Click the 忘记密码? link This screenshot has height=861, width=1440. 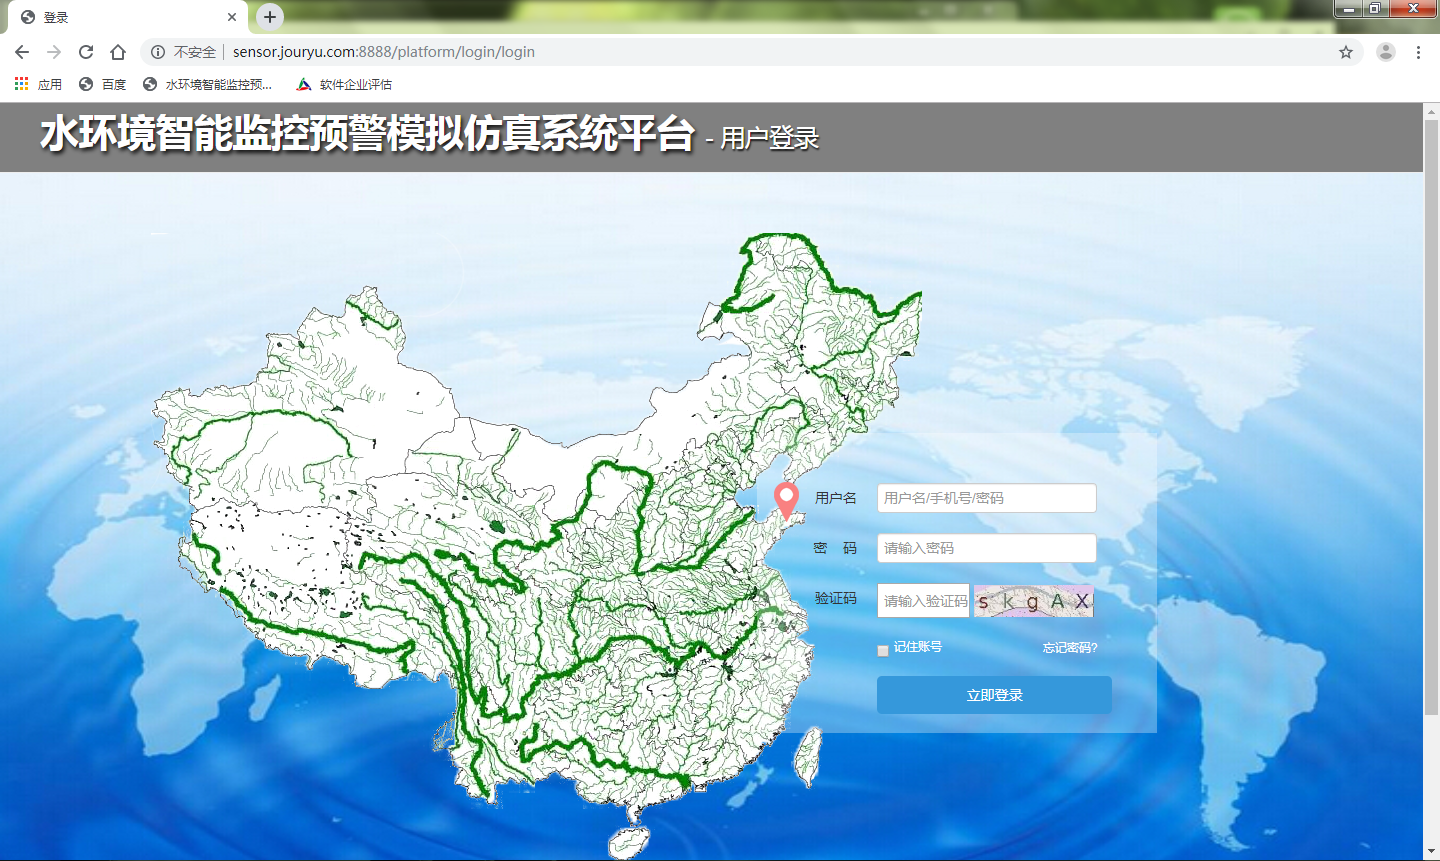[x=1070, y=648]
